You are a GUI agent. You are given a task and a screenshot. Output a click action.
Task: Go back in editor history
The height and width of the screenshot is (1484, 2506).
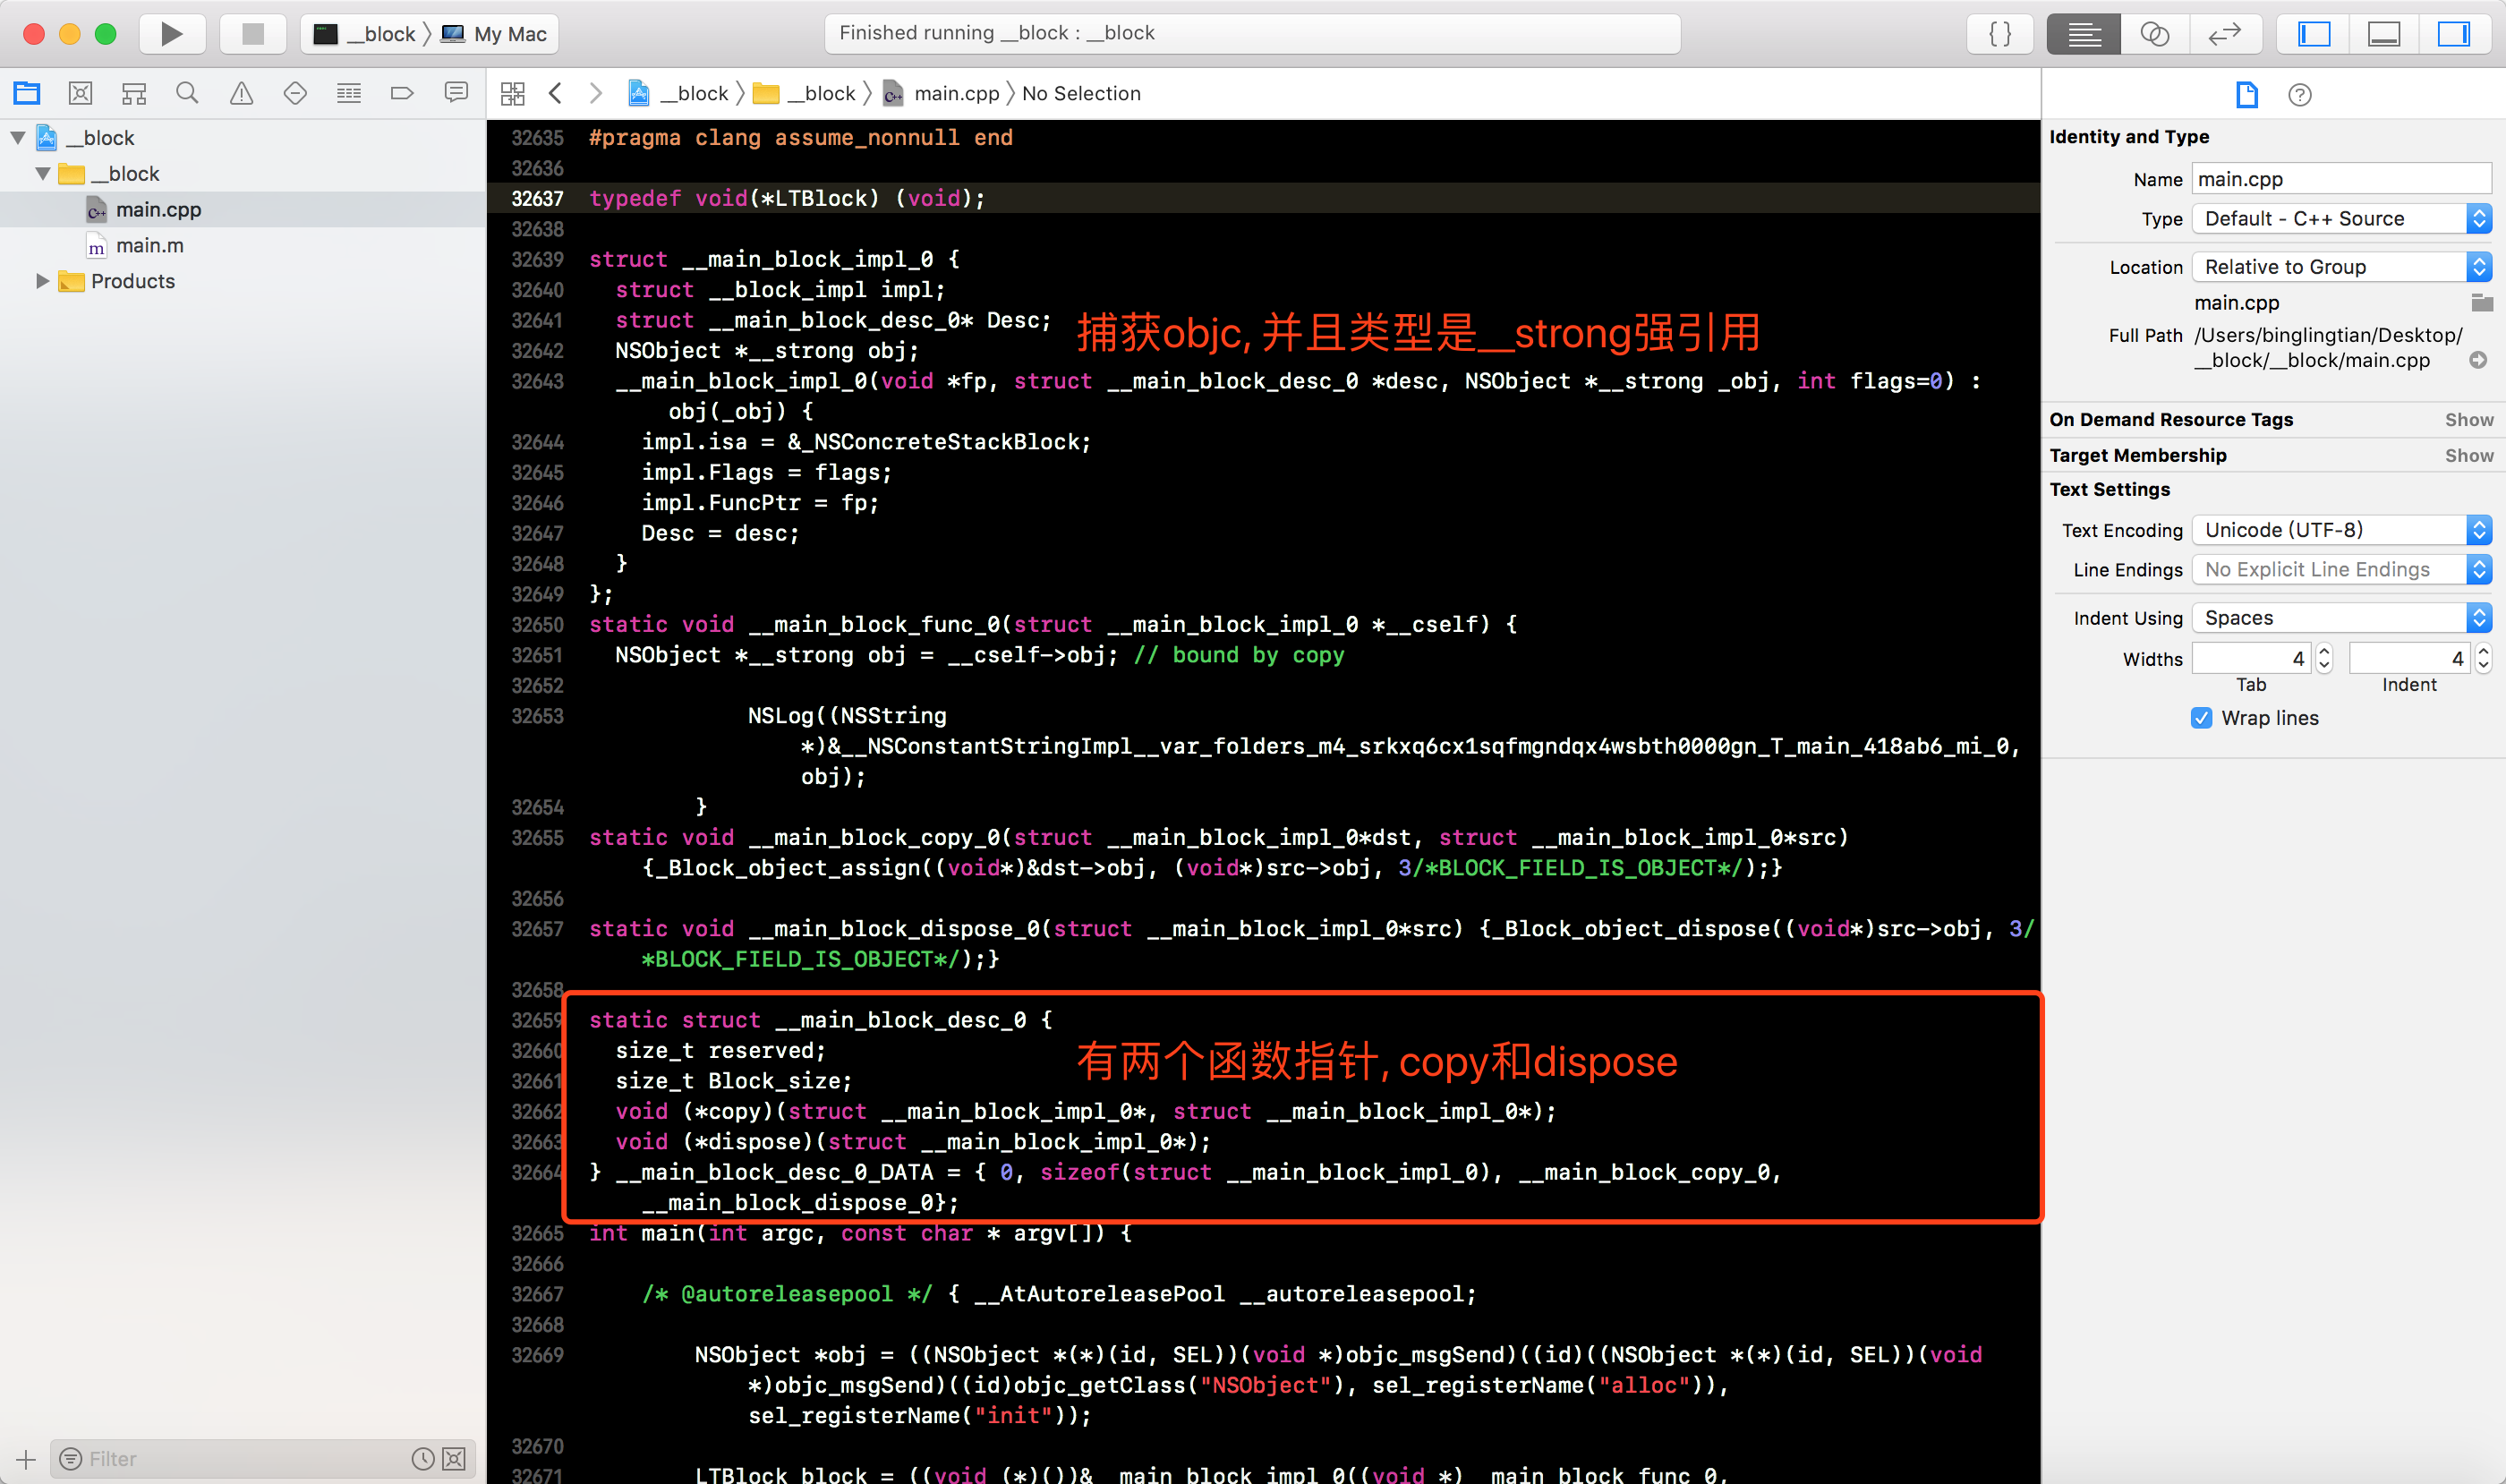click(x=556, y=93)
